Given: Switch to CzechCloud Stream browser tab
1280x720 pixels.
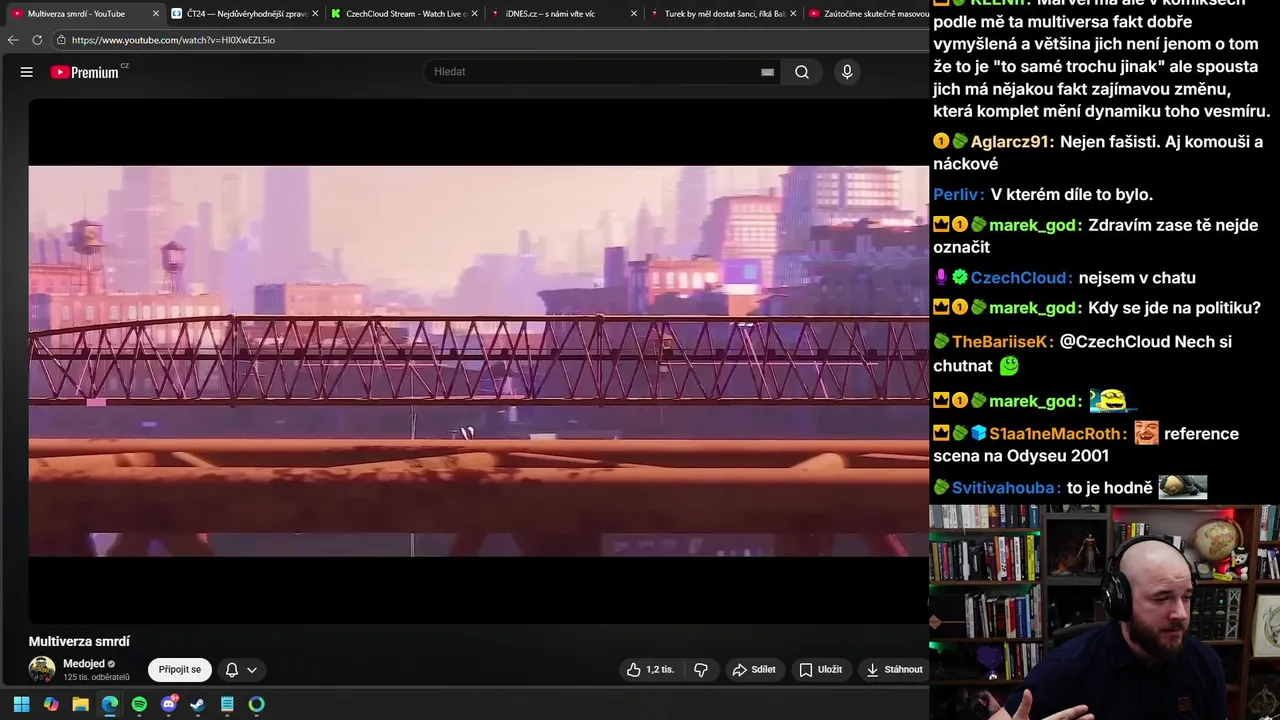Looking at the screenshot, I should pyautogui.click(x=405, y=14).
